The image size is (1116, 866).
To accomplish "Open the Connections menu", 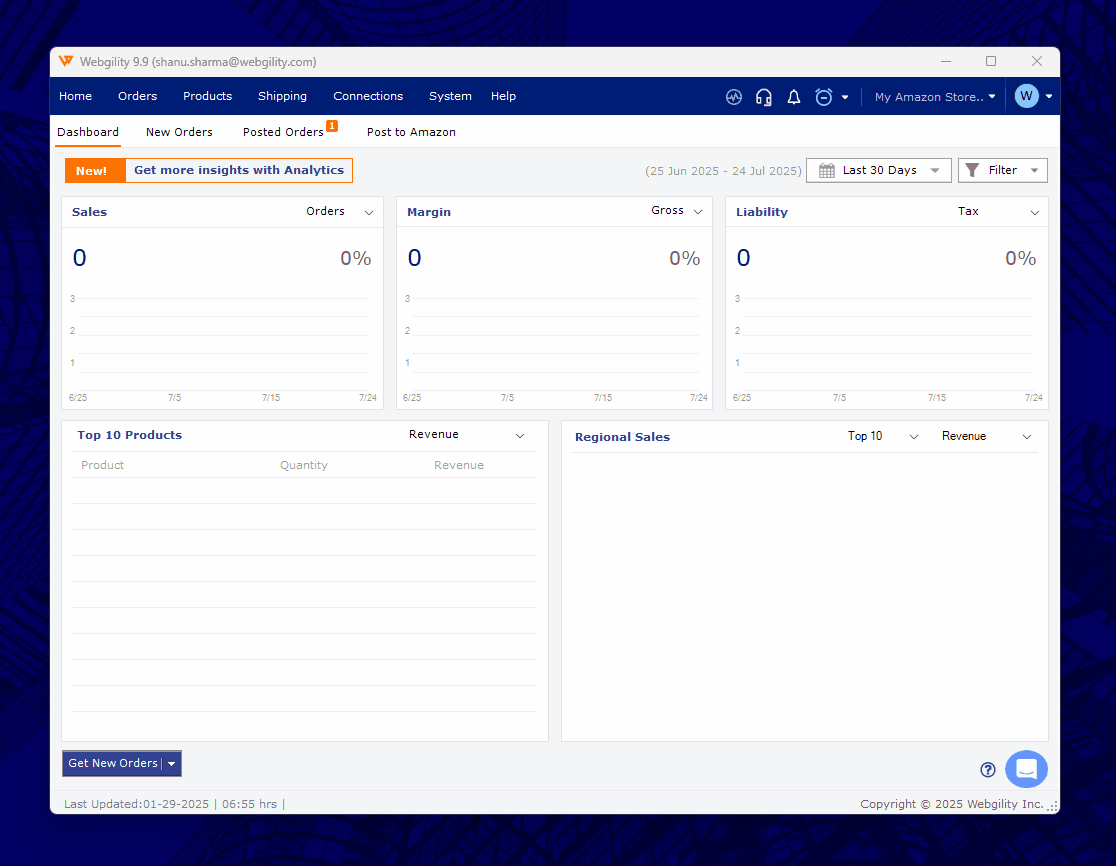I will click(368, 96).
